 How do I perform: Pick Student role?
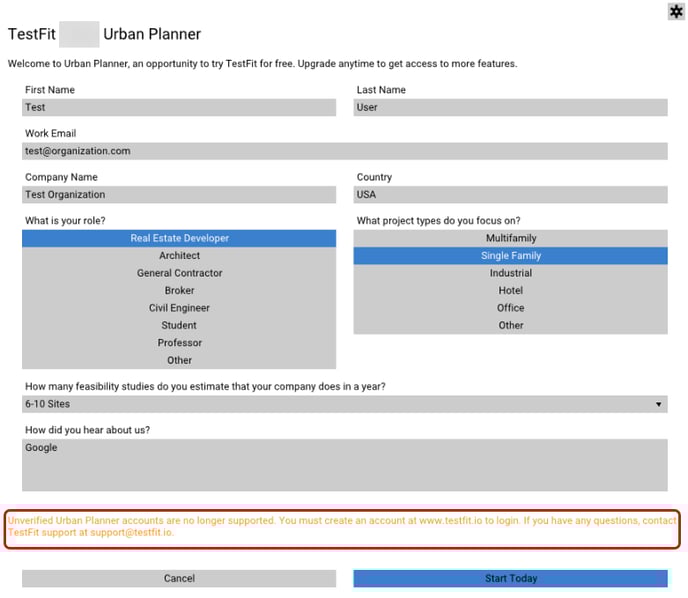coord(179,326)
